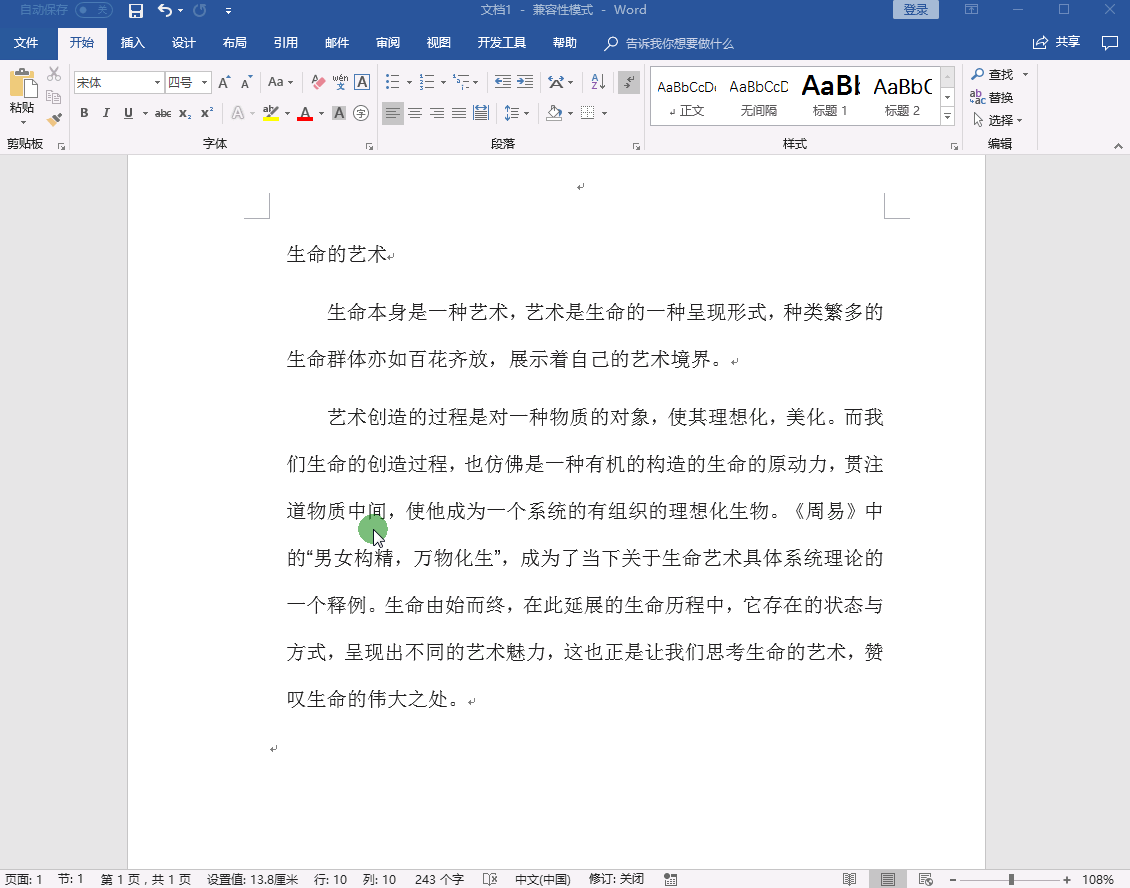
Task: Activate the Format Painter brush
Action: 54,119
